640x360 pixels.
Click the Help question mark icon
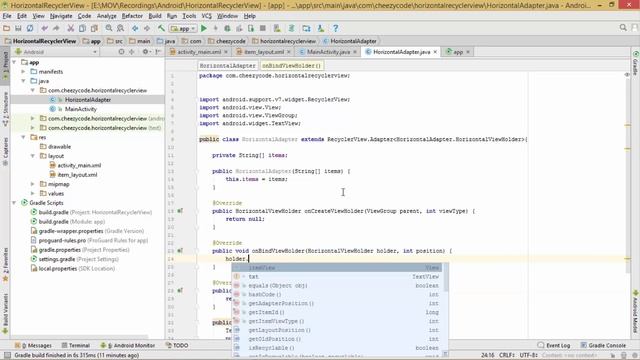pos(336,28)
